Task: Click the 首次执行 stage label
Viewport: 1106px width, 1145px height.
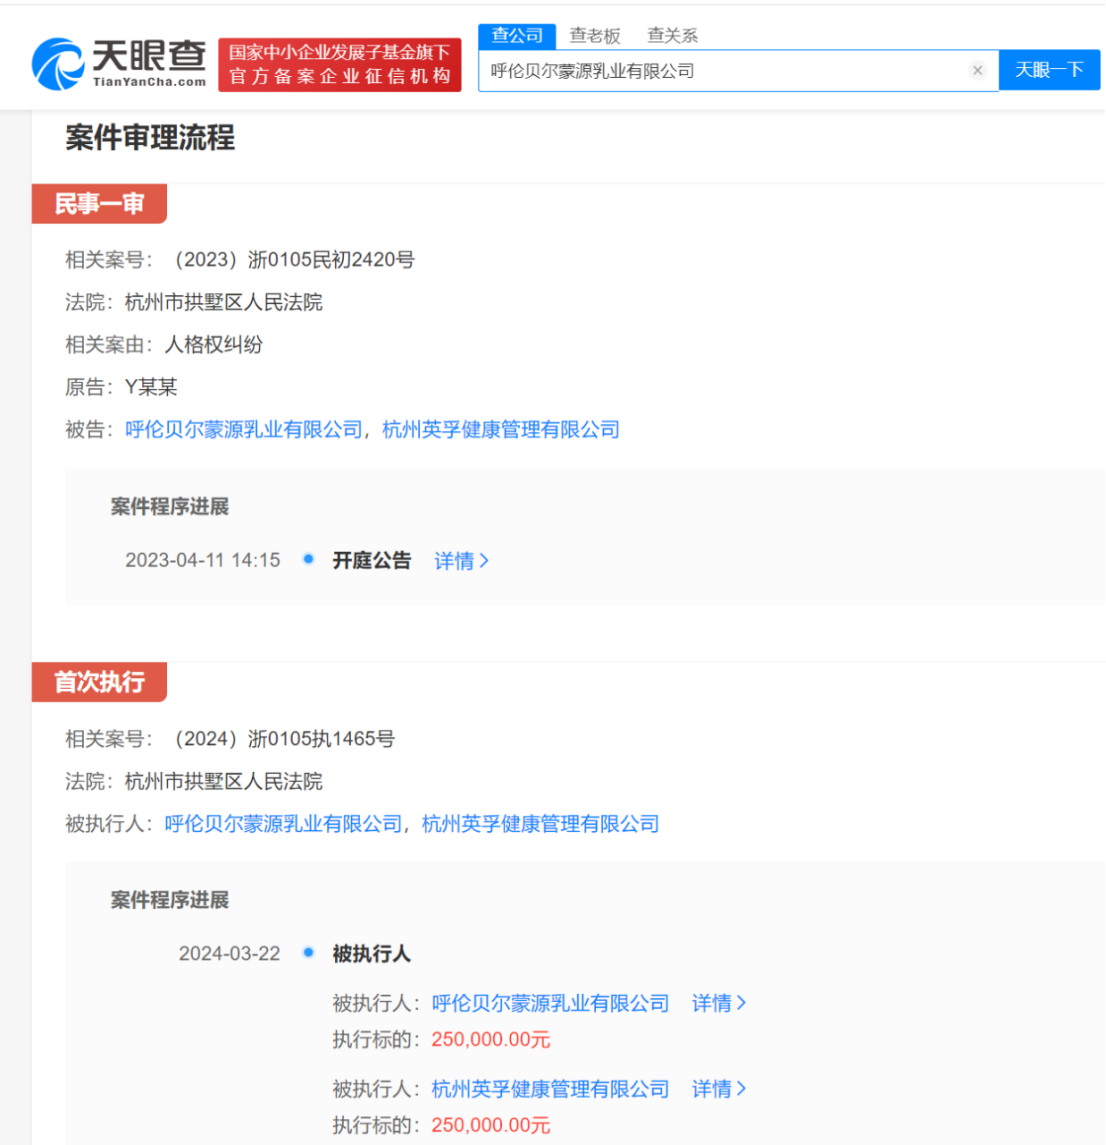Action: tap(99, 682)
